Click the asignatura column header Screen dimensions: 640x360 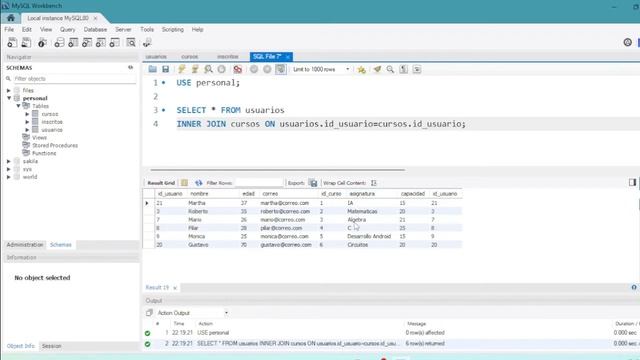362,193
